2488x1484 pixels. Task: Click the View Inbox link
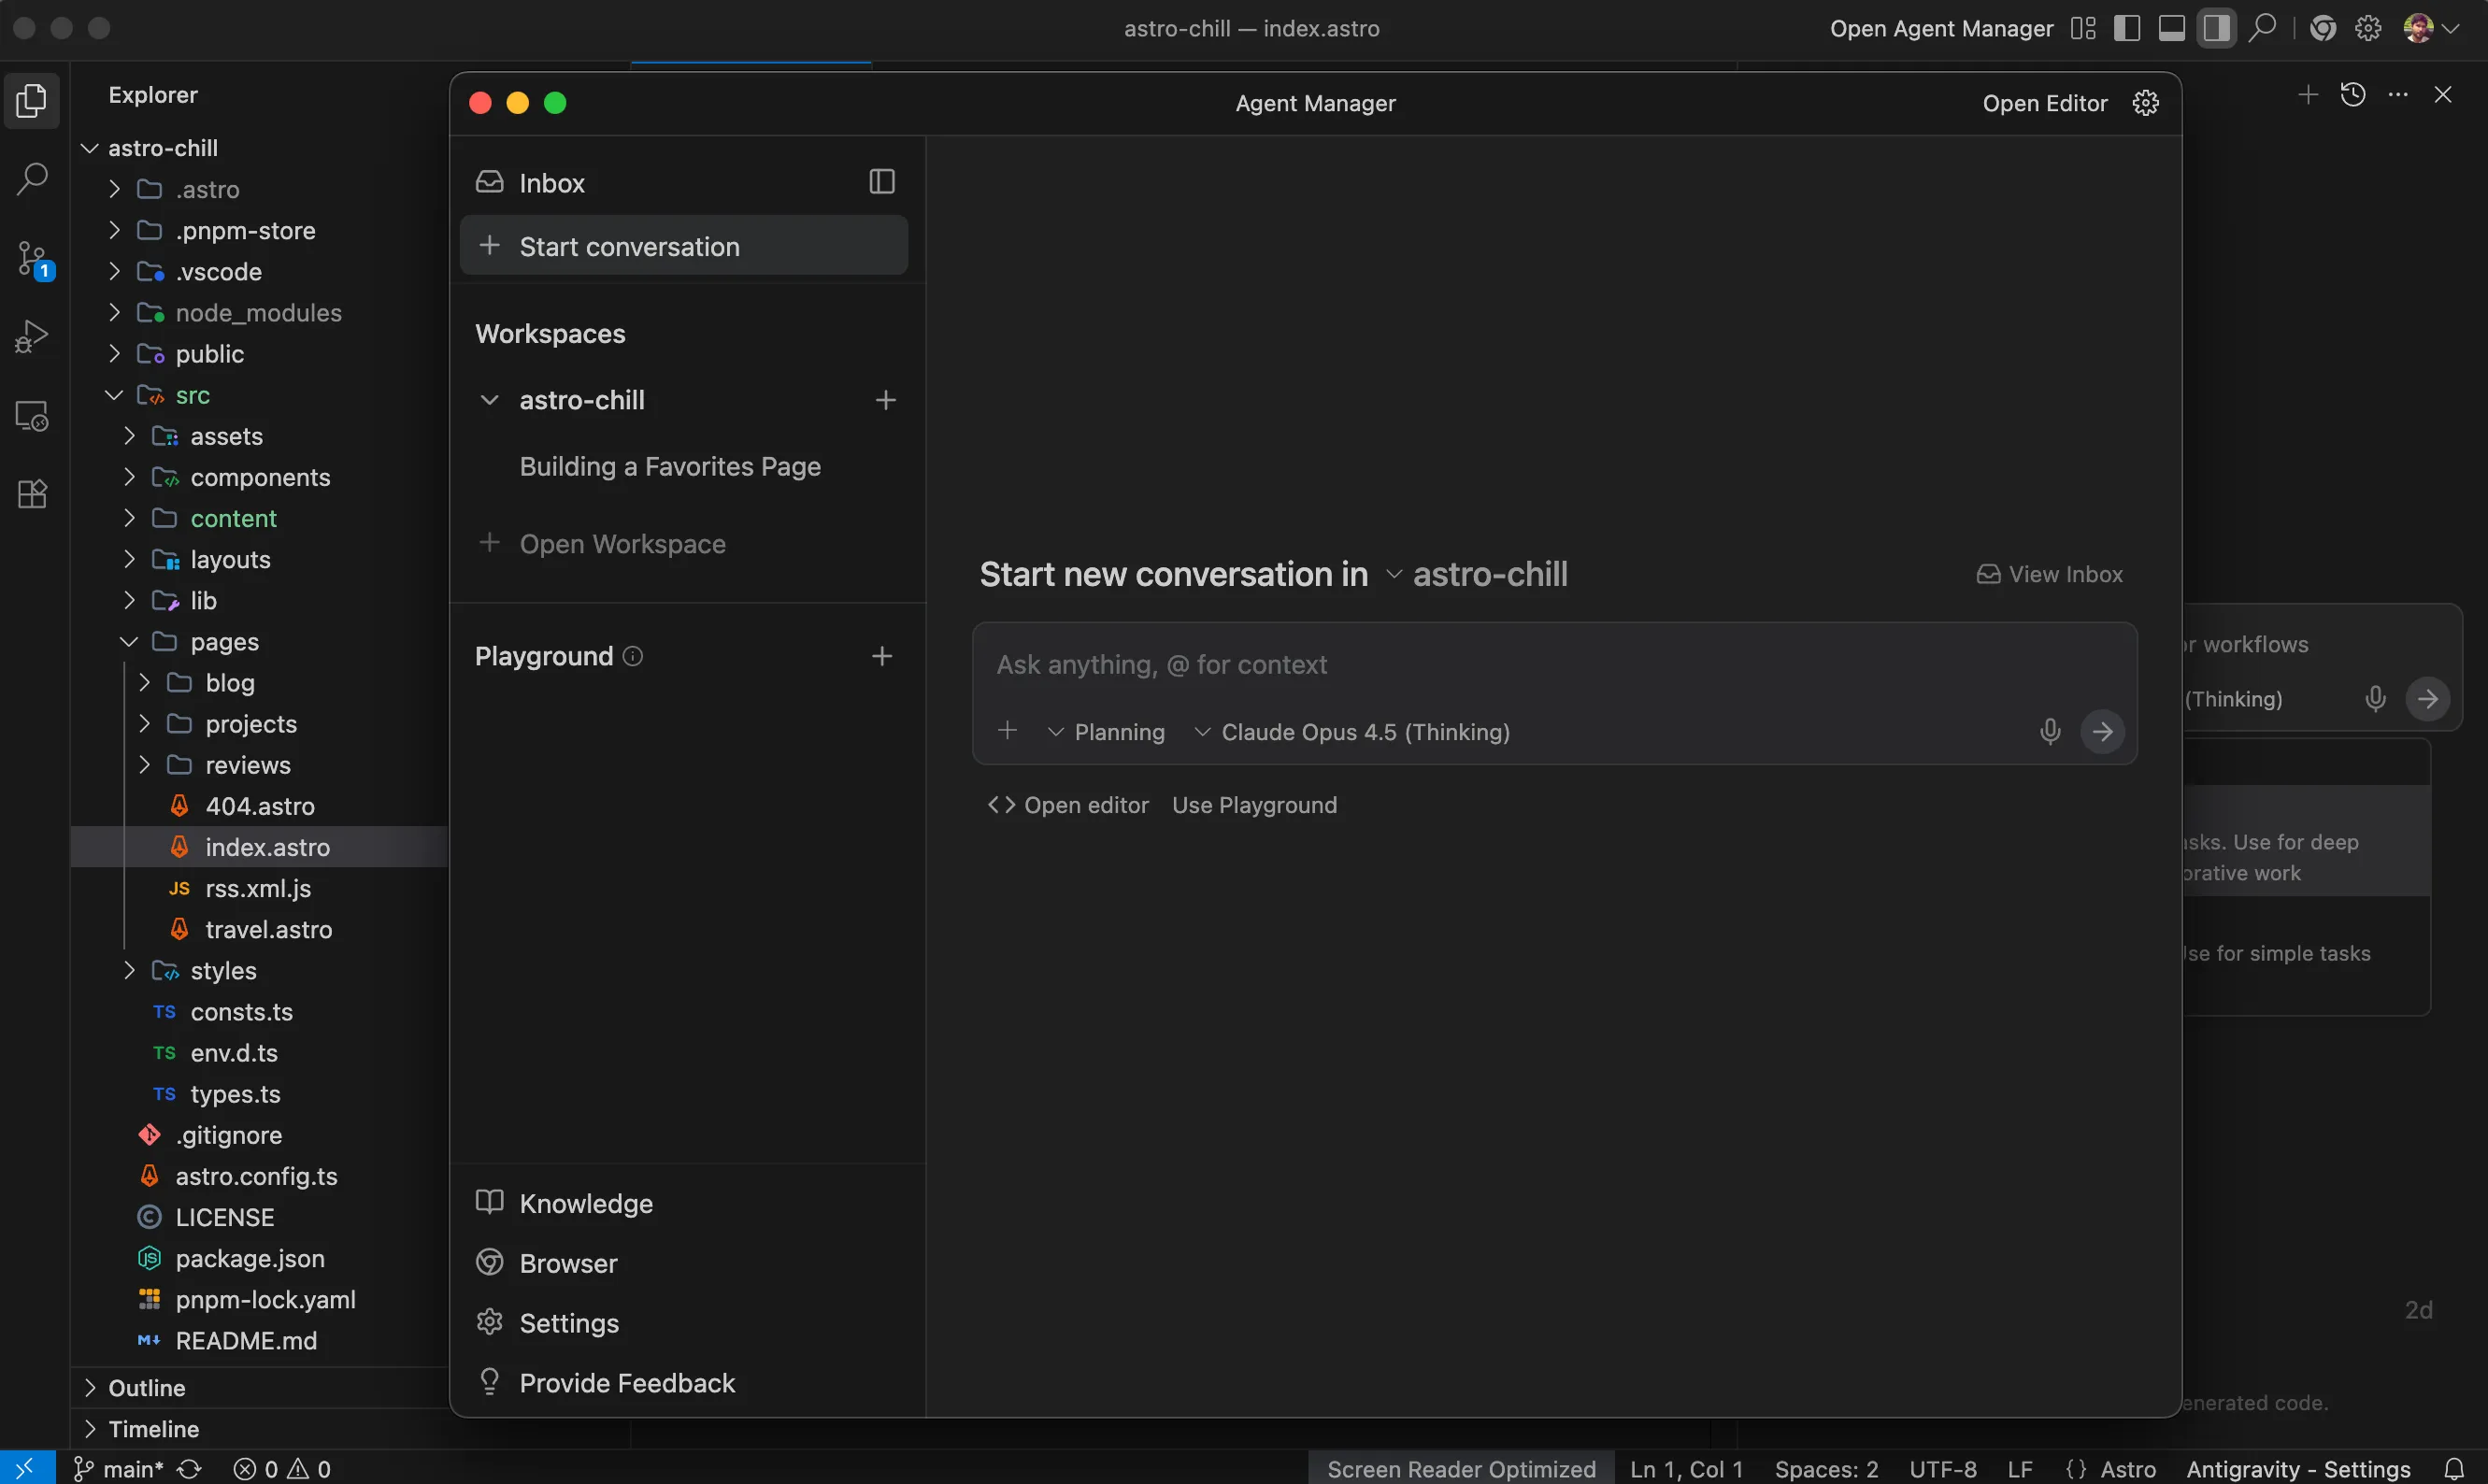[2048, 574]
